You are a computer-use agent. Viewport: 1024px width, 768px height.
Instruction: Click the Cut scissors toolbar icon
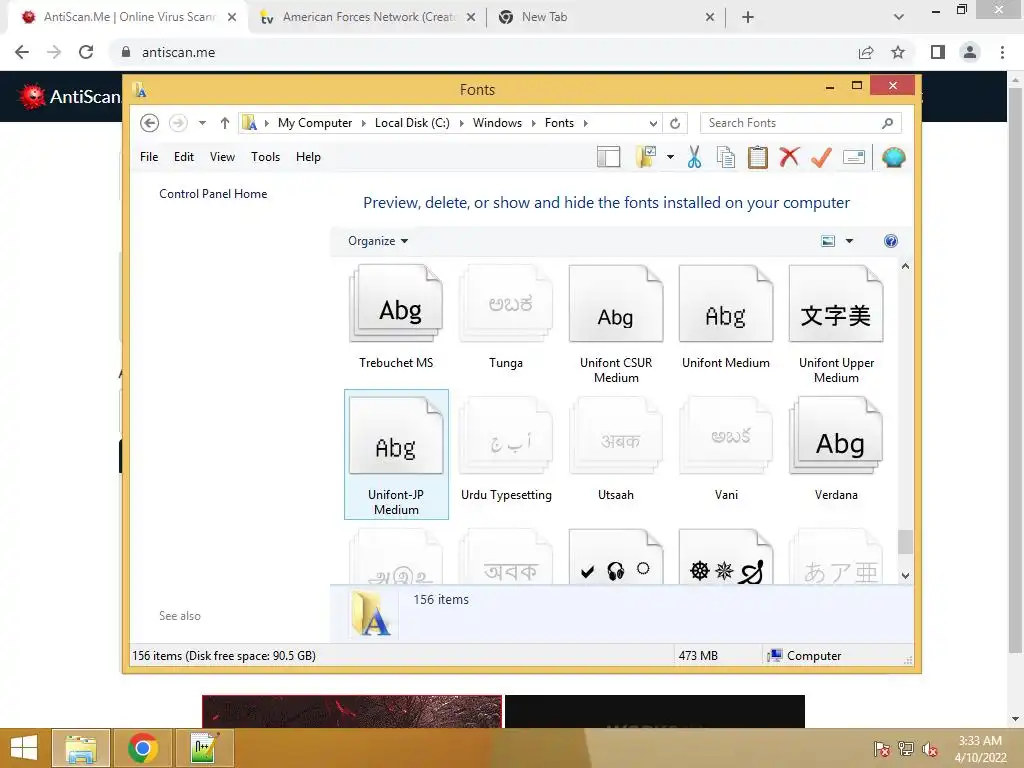click(x=694, y=157)
